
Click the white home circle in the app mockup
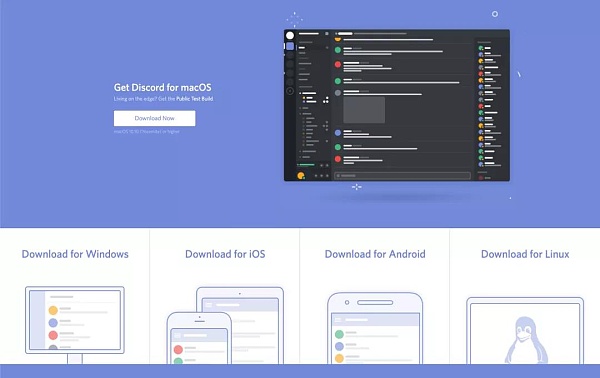pyautogui.click(x=290, y=36)
